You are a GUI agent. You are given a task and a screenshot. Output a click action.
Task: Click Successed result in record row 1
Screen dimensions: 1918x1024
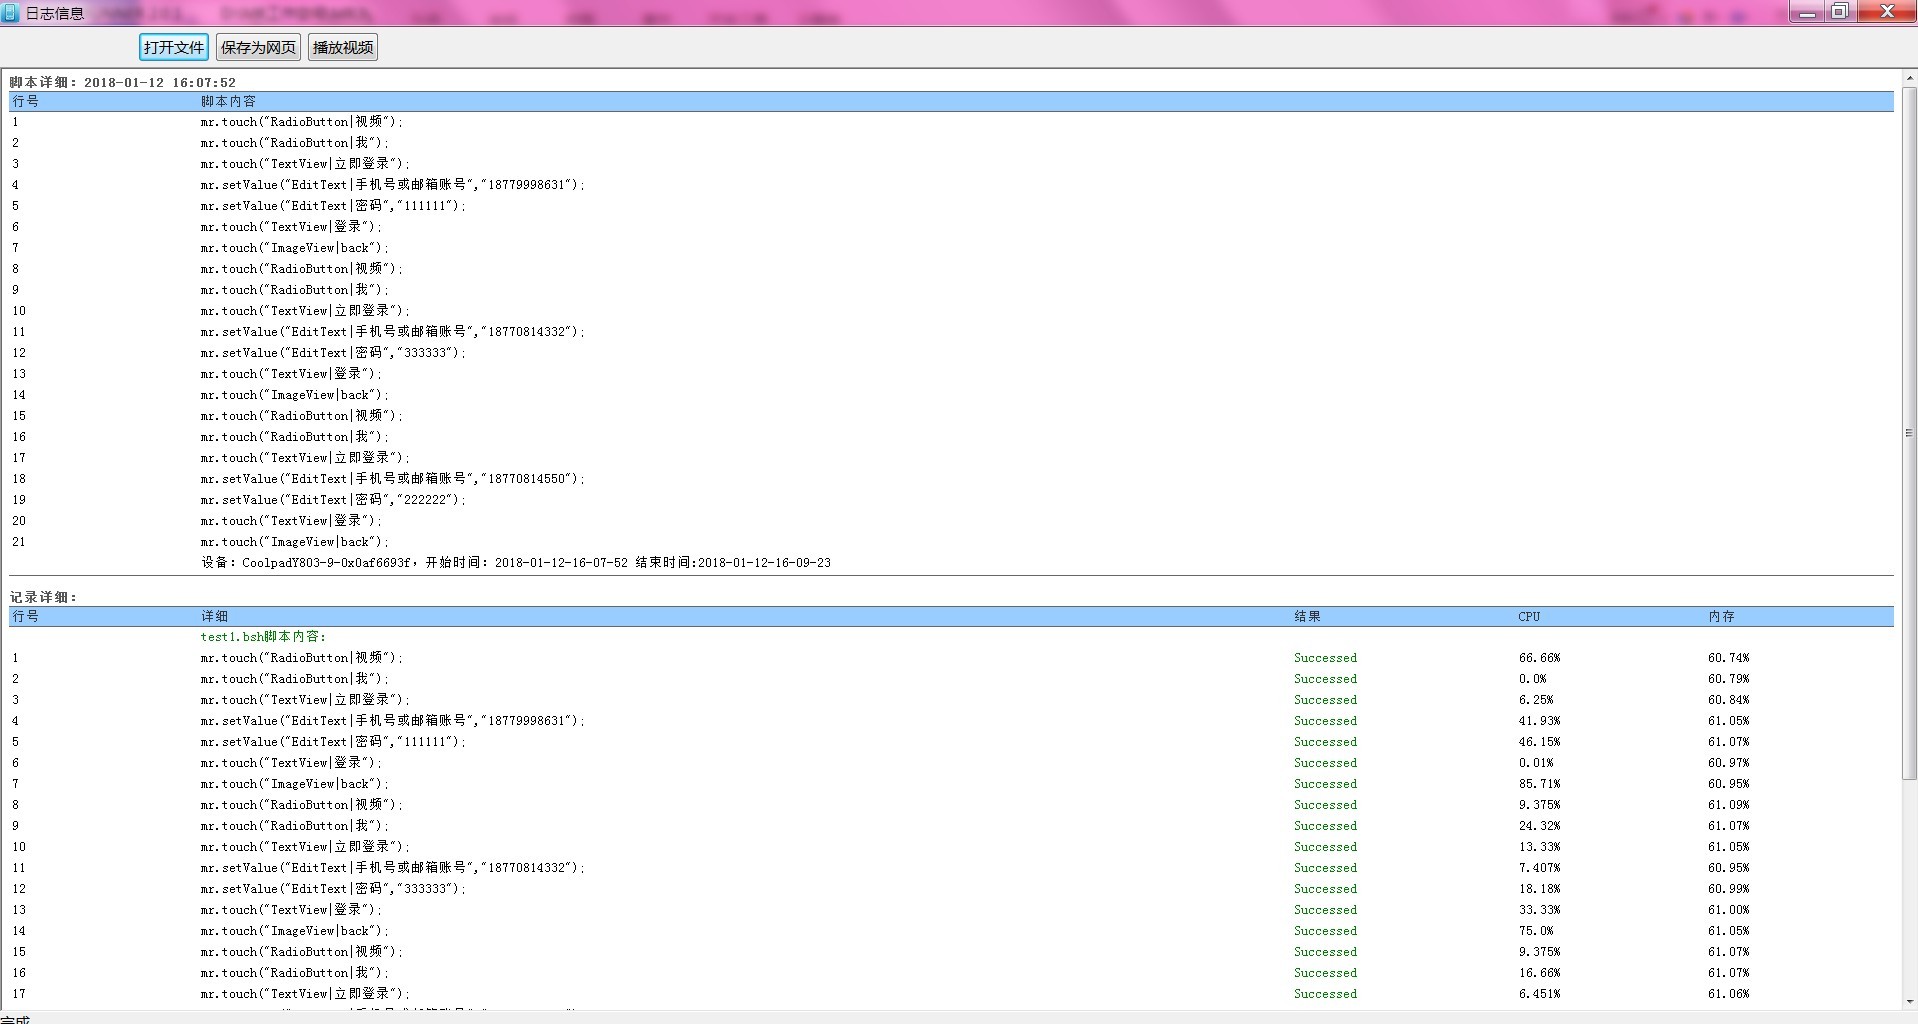click(1325, 658)
